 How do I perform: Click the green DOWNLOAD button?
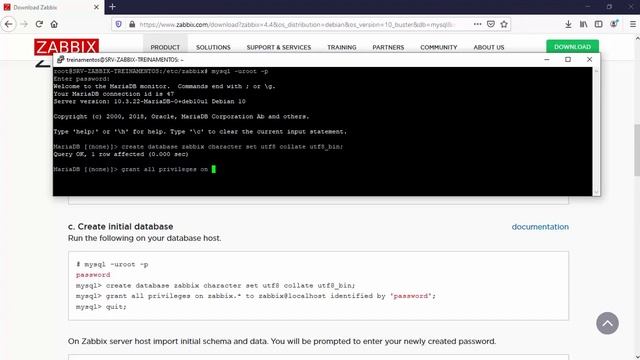point(572,47)
